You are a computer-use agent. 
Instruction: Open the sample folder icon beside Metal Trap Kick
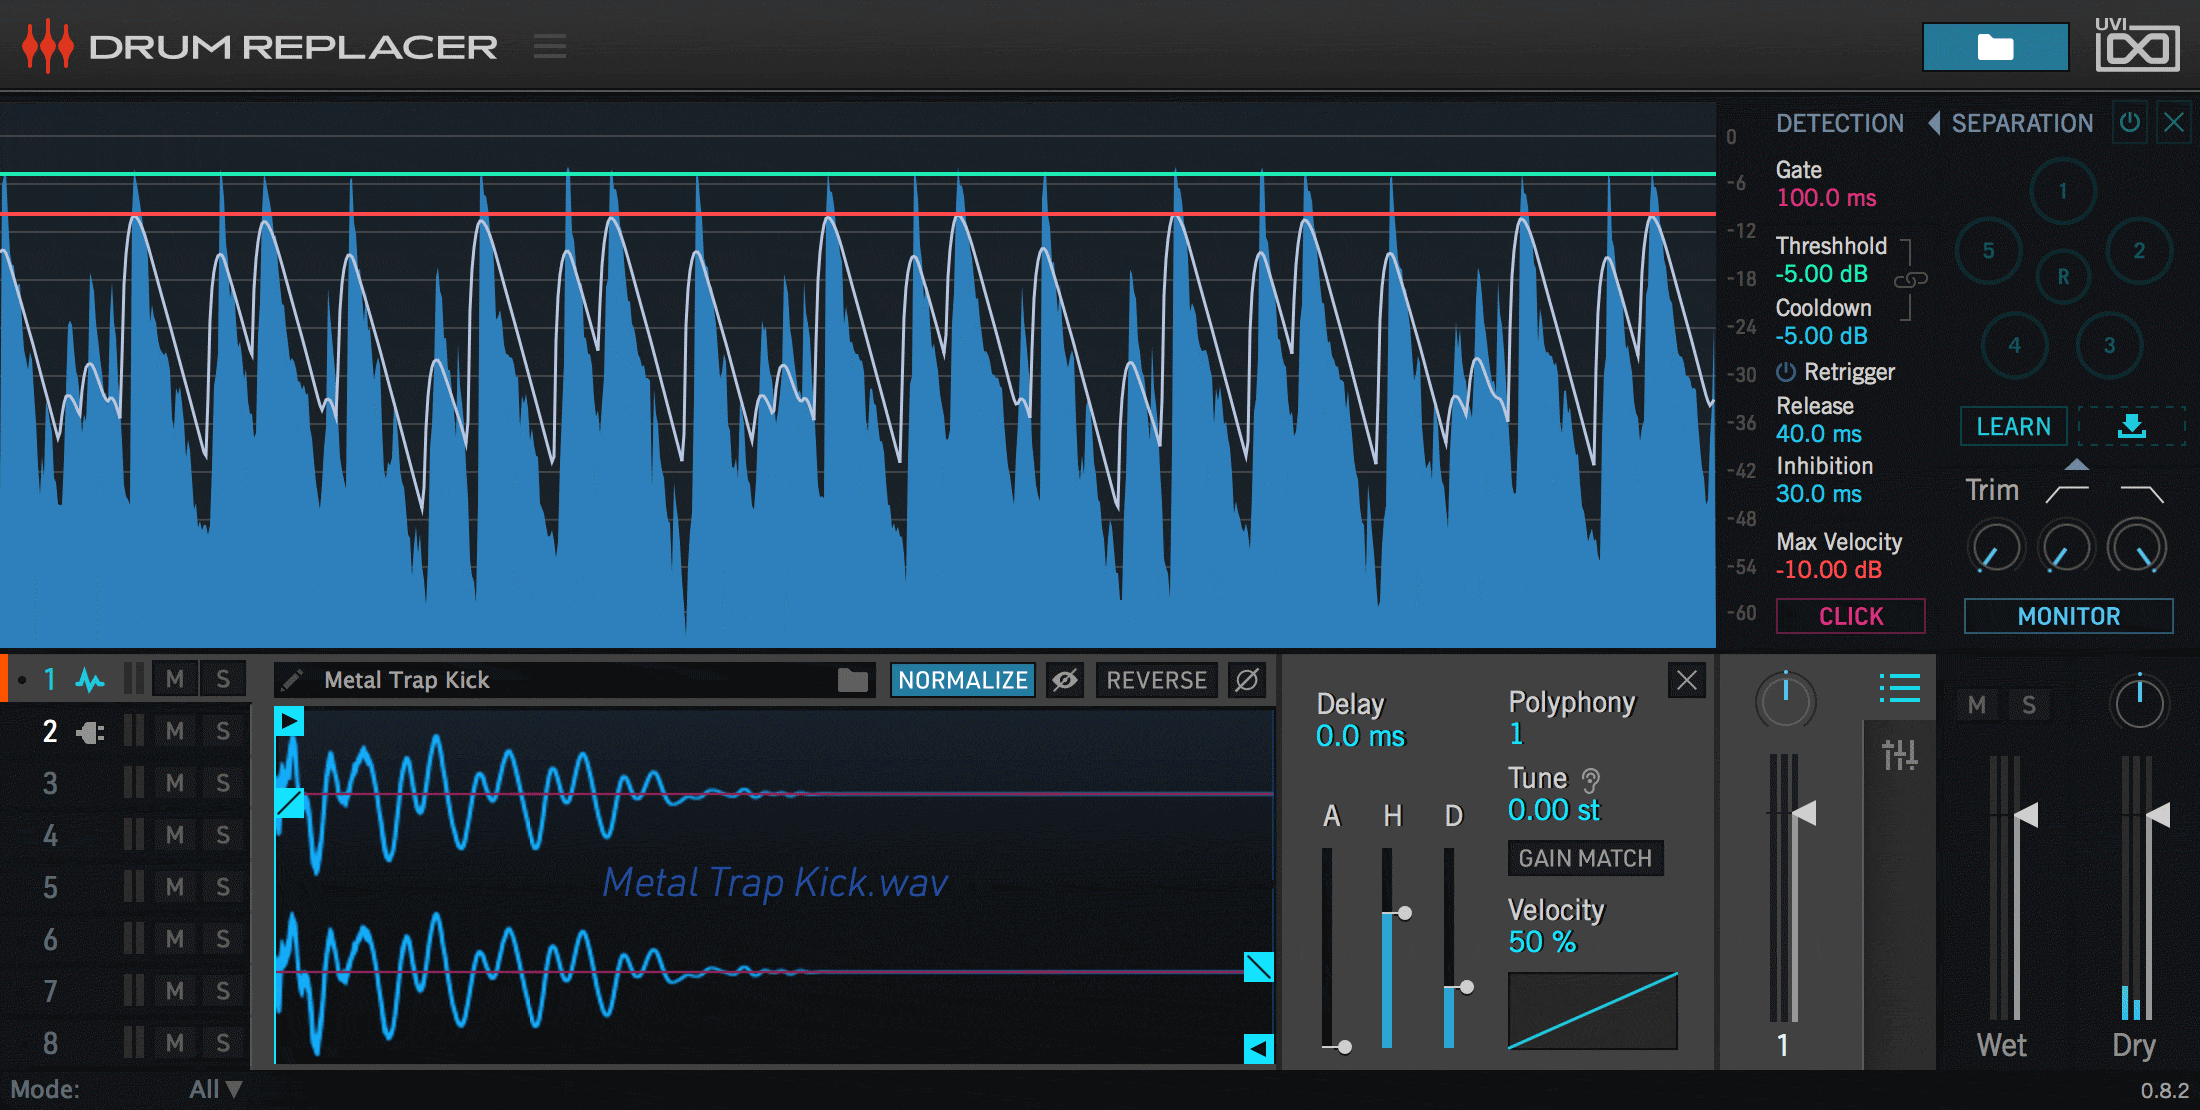[853, 680]
